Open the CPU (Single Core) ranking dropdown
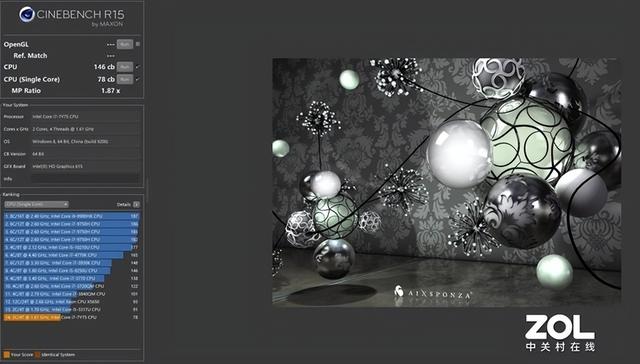The width and height of the screenshot is (640, 364). click(36, 204)
